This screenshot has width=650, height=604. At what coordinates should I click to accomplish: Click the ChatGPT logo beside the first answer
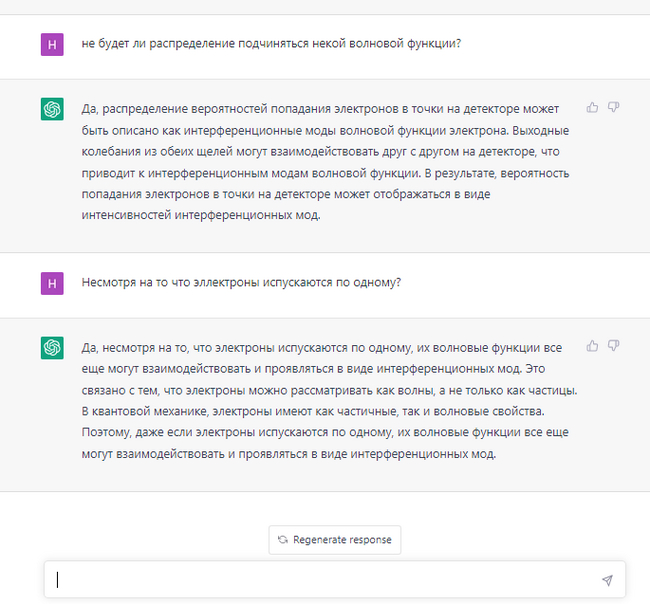point(52,109)
